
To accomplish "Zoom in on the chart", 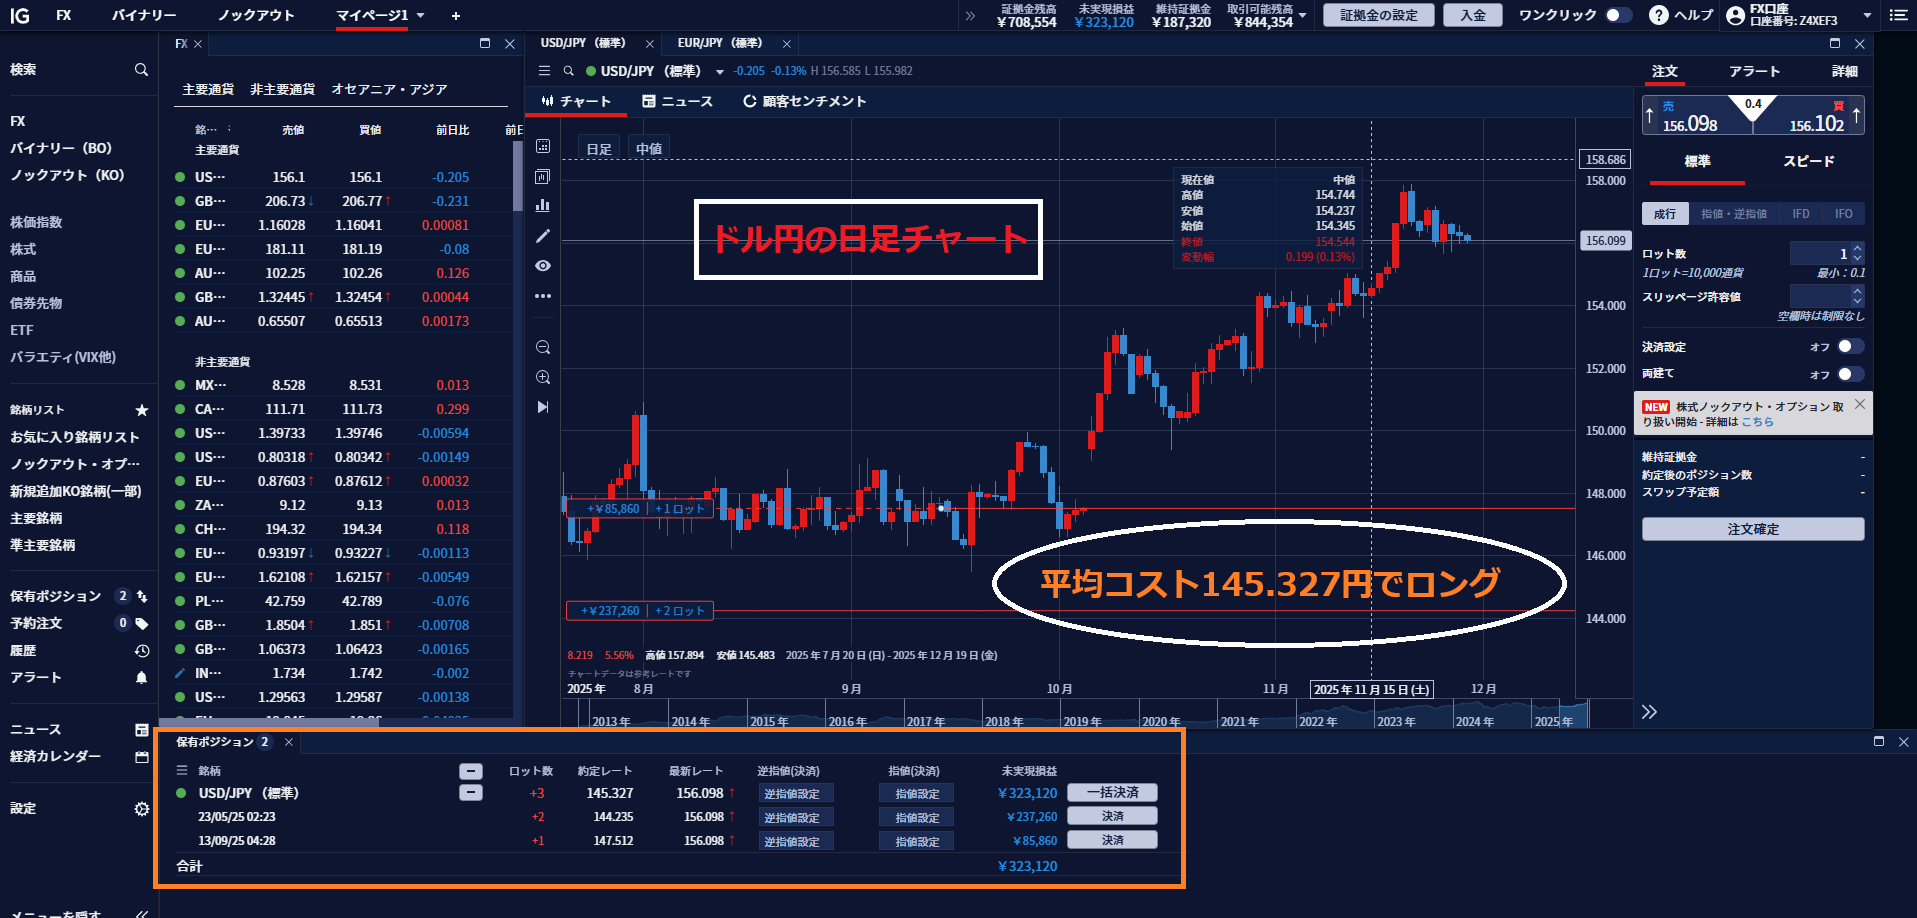I will pos(543,377).
